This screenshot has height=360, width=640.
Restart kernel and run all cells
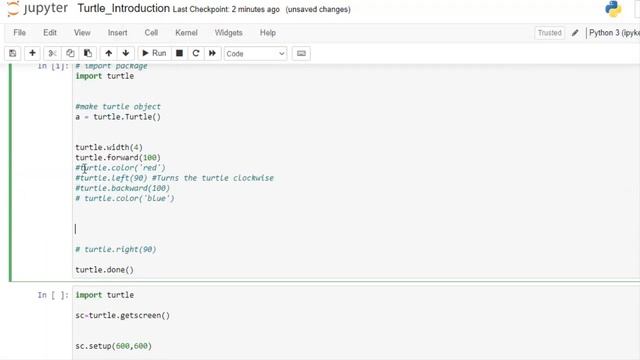[x=212, y=53]
